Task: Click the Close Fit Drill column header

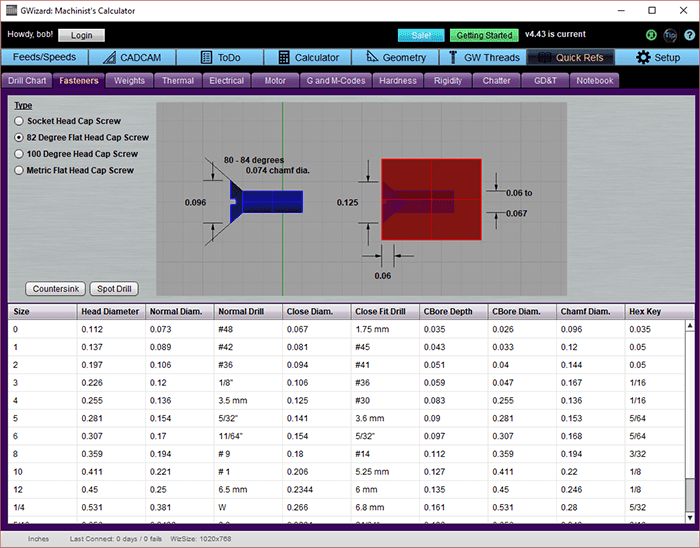Action: click(385, 311)
